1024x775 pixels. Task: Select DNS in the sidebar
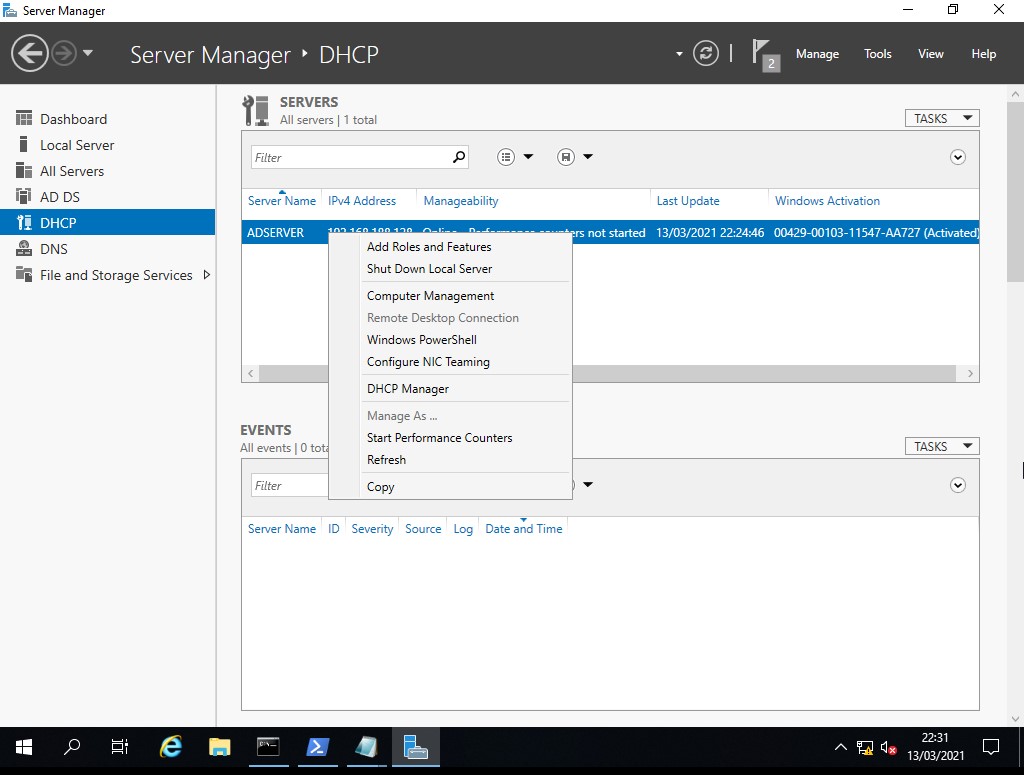54,249
